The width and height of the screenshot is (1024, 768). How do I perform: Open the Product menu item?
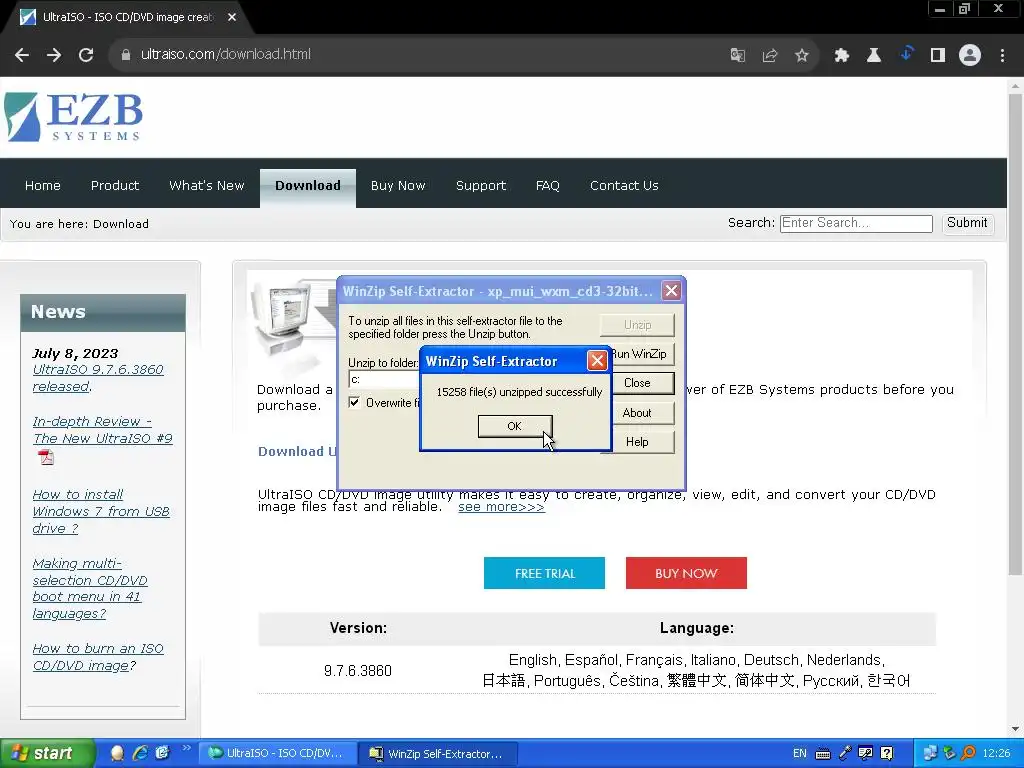(x=115, y=185)
